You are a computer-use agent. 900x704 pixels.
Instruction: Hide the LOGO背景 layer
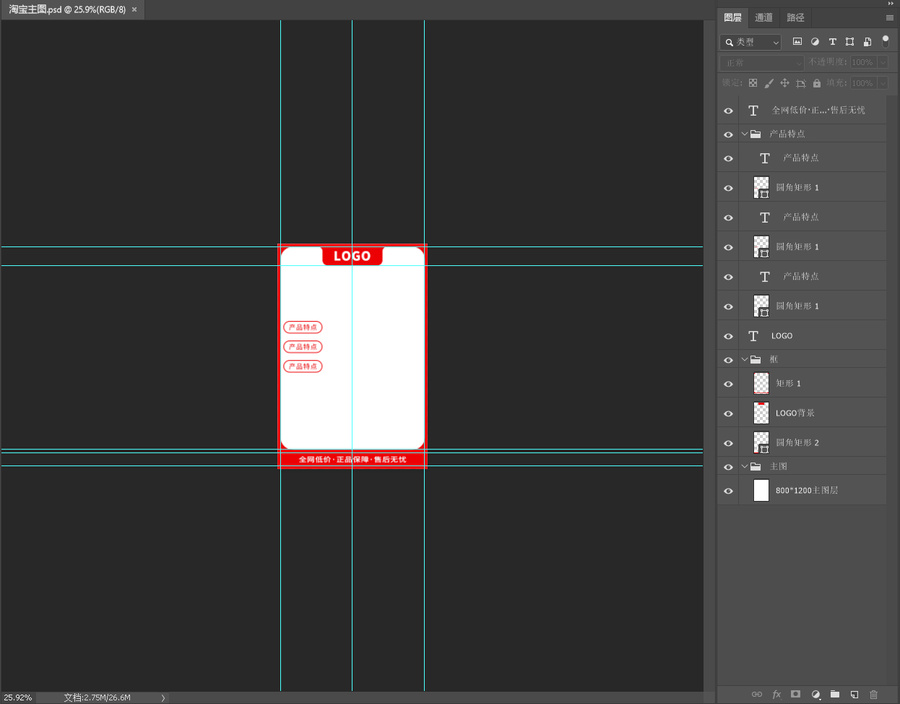[728, 414]
